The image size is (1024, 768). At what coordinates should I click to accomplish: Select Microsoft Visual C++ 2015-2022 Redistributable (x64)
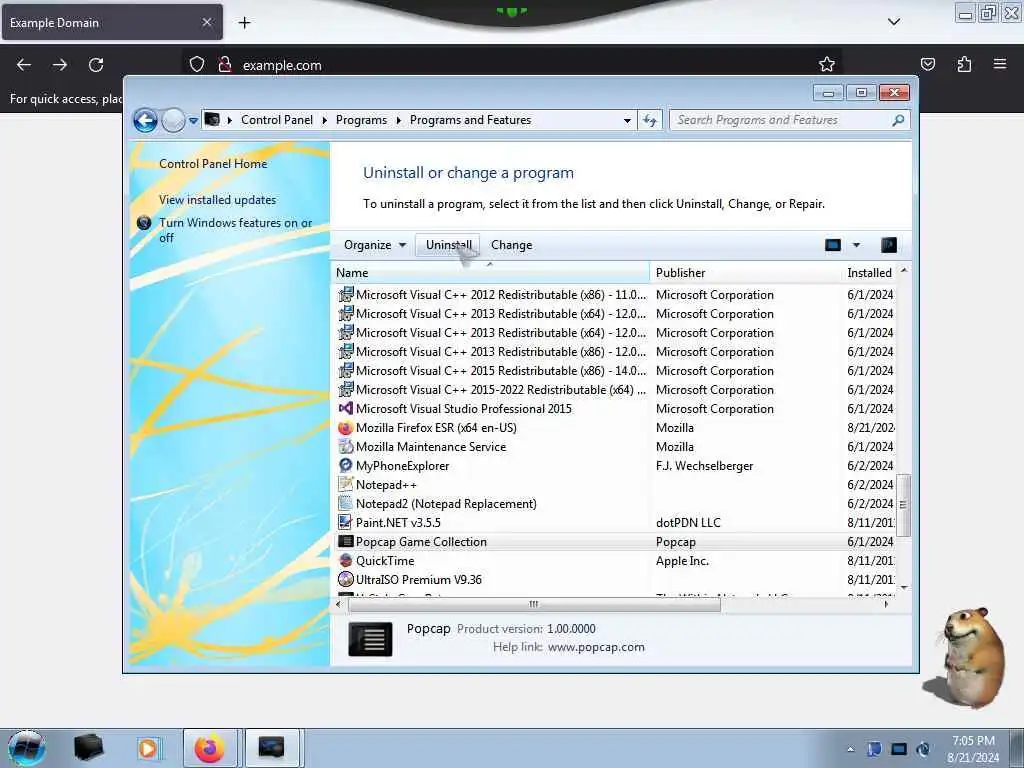pos(614,390)
